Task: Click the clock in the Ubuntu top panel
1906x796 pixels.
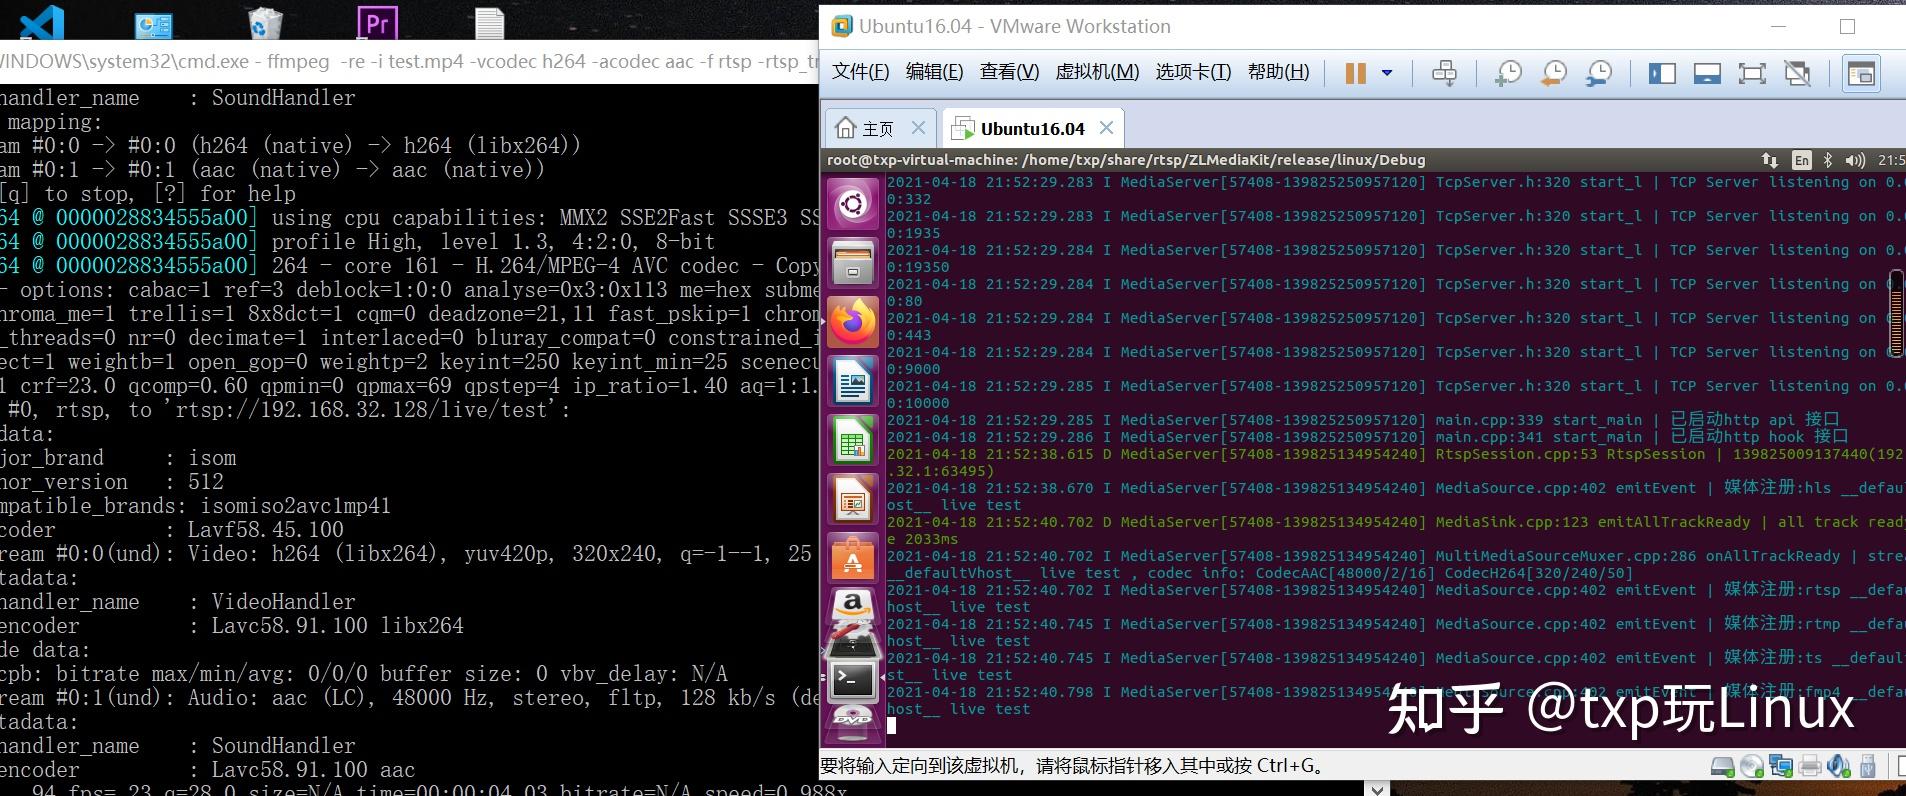Action: 1891,160
